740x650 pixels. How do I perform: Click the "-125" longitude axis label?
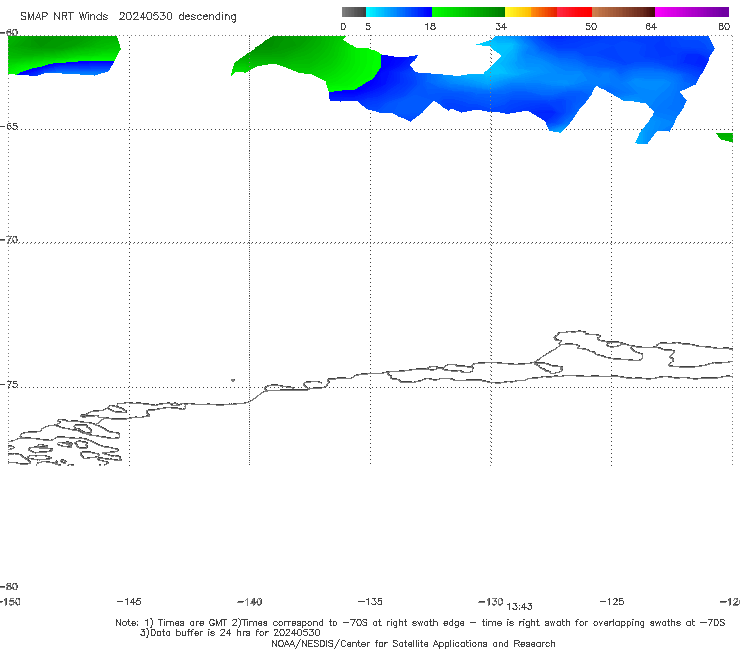(612, 602)
